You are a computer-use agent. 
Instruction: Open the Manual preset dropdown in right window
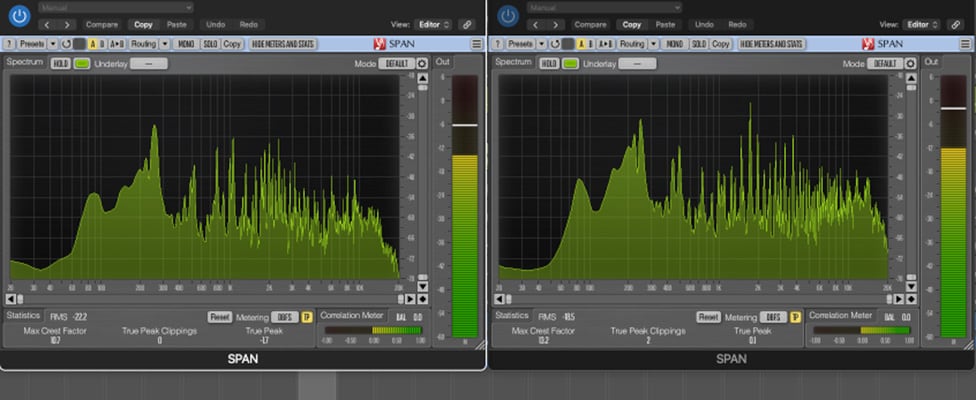[x=604, y=7]
